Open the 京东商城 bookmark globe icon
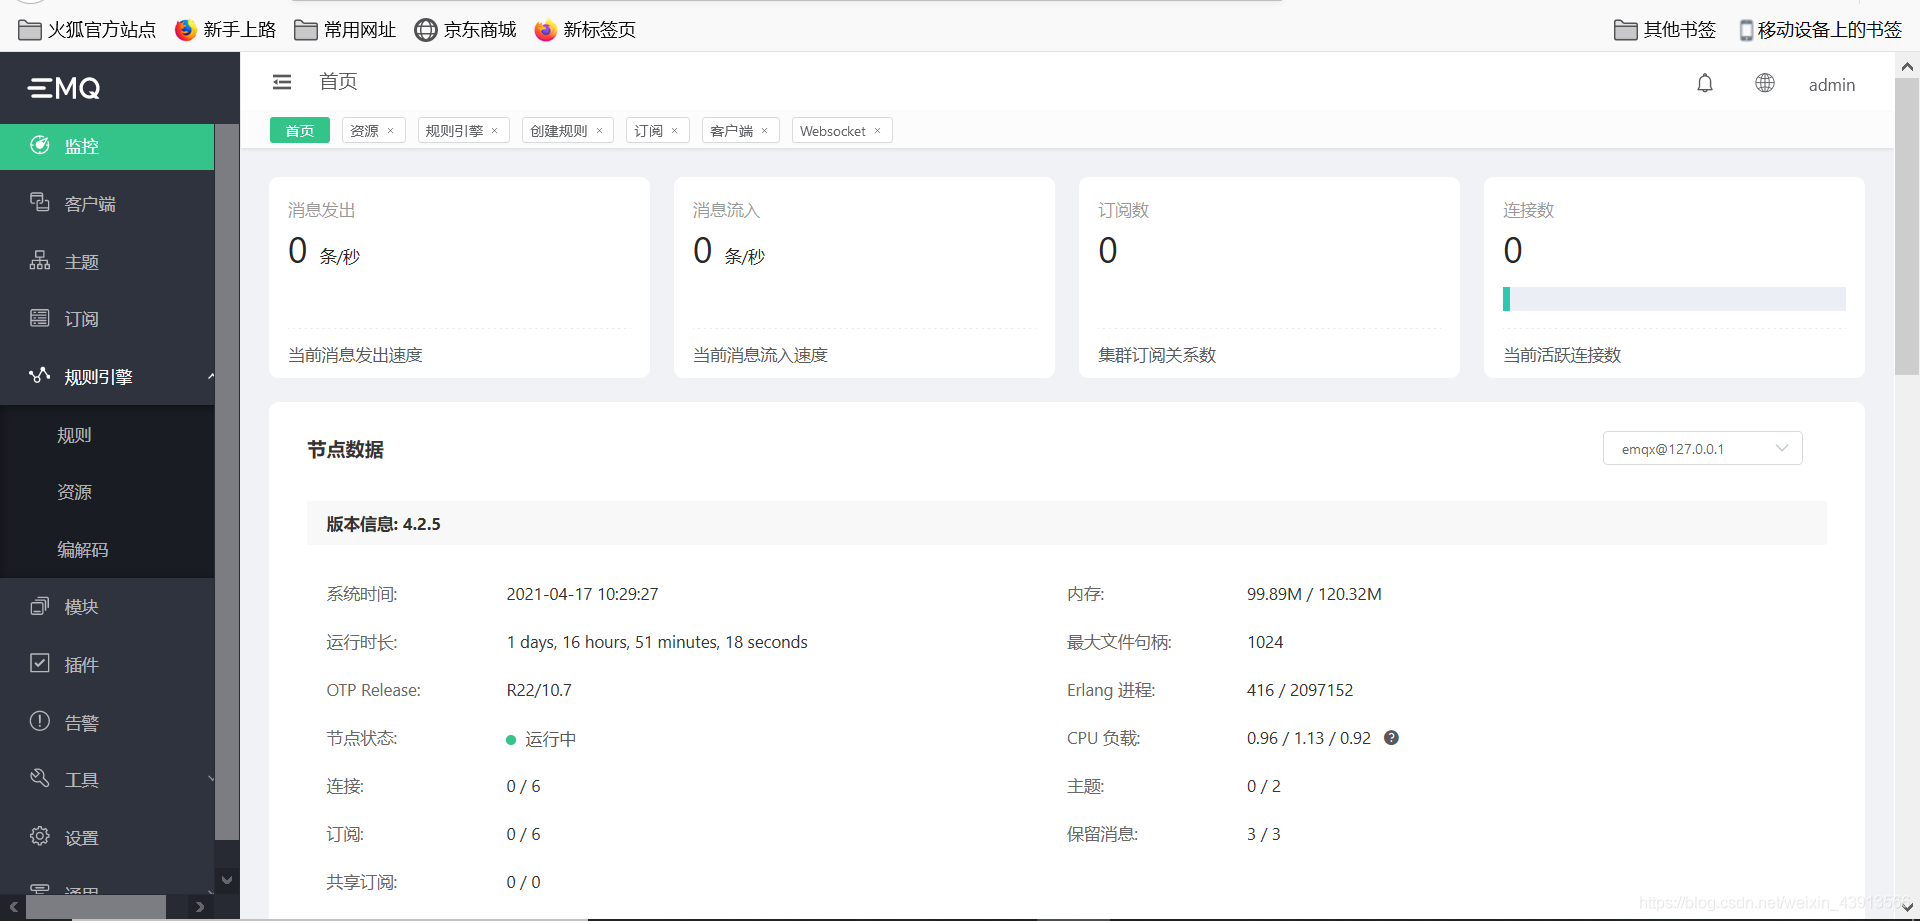Viewport: 1920px width, 921px height. tap(465, 30)
